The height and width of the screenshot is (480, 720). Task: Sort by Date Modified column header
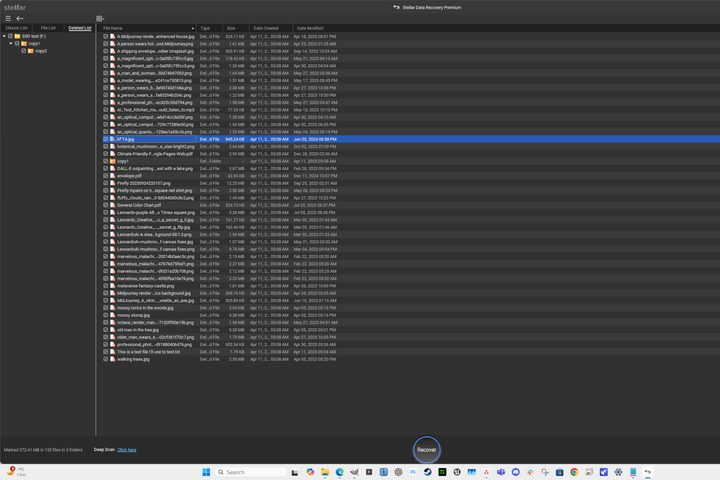(x=310, y=28)
